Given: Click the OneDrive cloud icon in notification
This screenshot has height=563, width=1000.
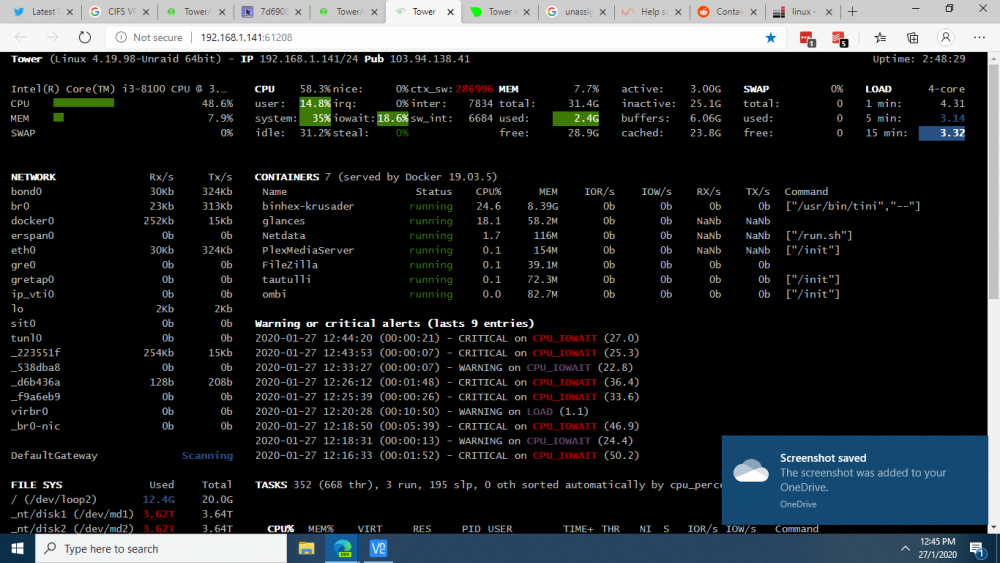Looking at the screenshot, I should (751, 471).
